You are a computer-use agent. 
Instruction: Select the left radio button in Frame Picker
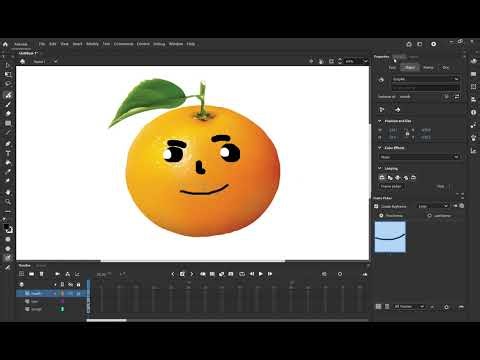click(x=381, y=216)
